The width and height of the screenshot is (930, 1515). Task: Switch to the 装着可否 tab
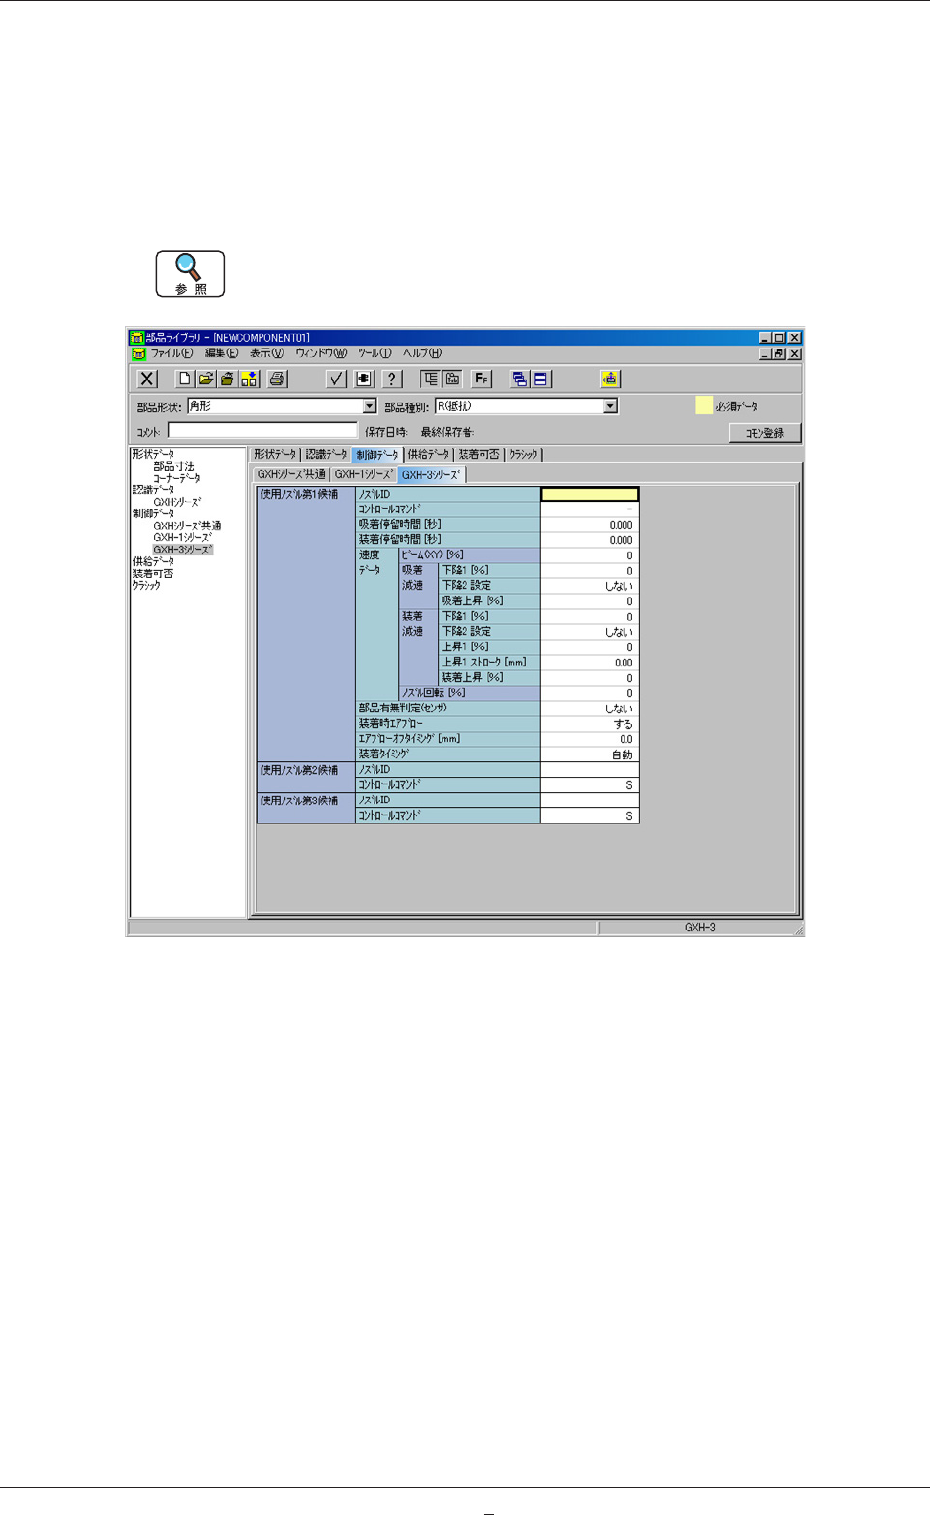479,454
